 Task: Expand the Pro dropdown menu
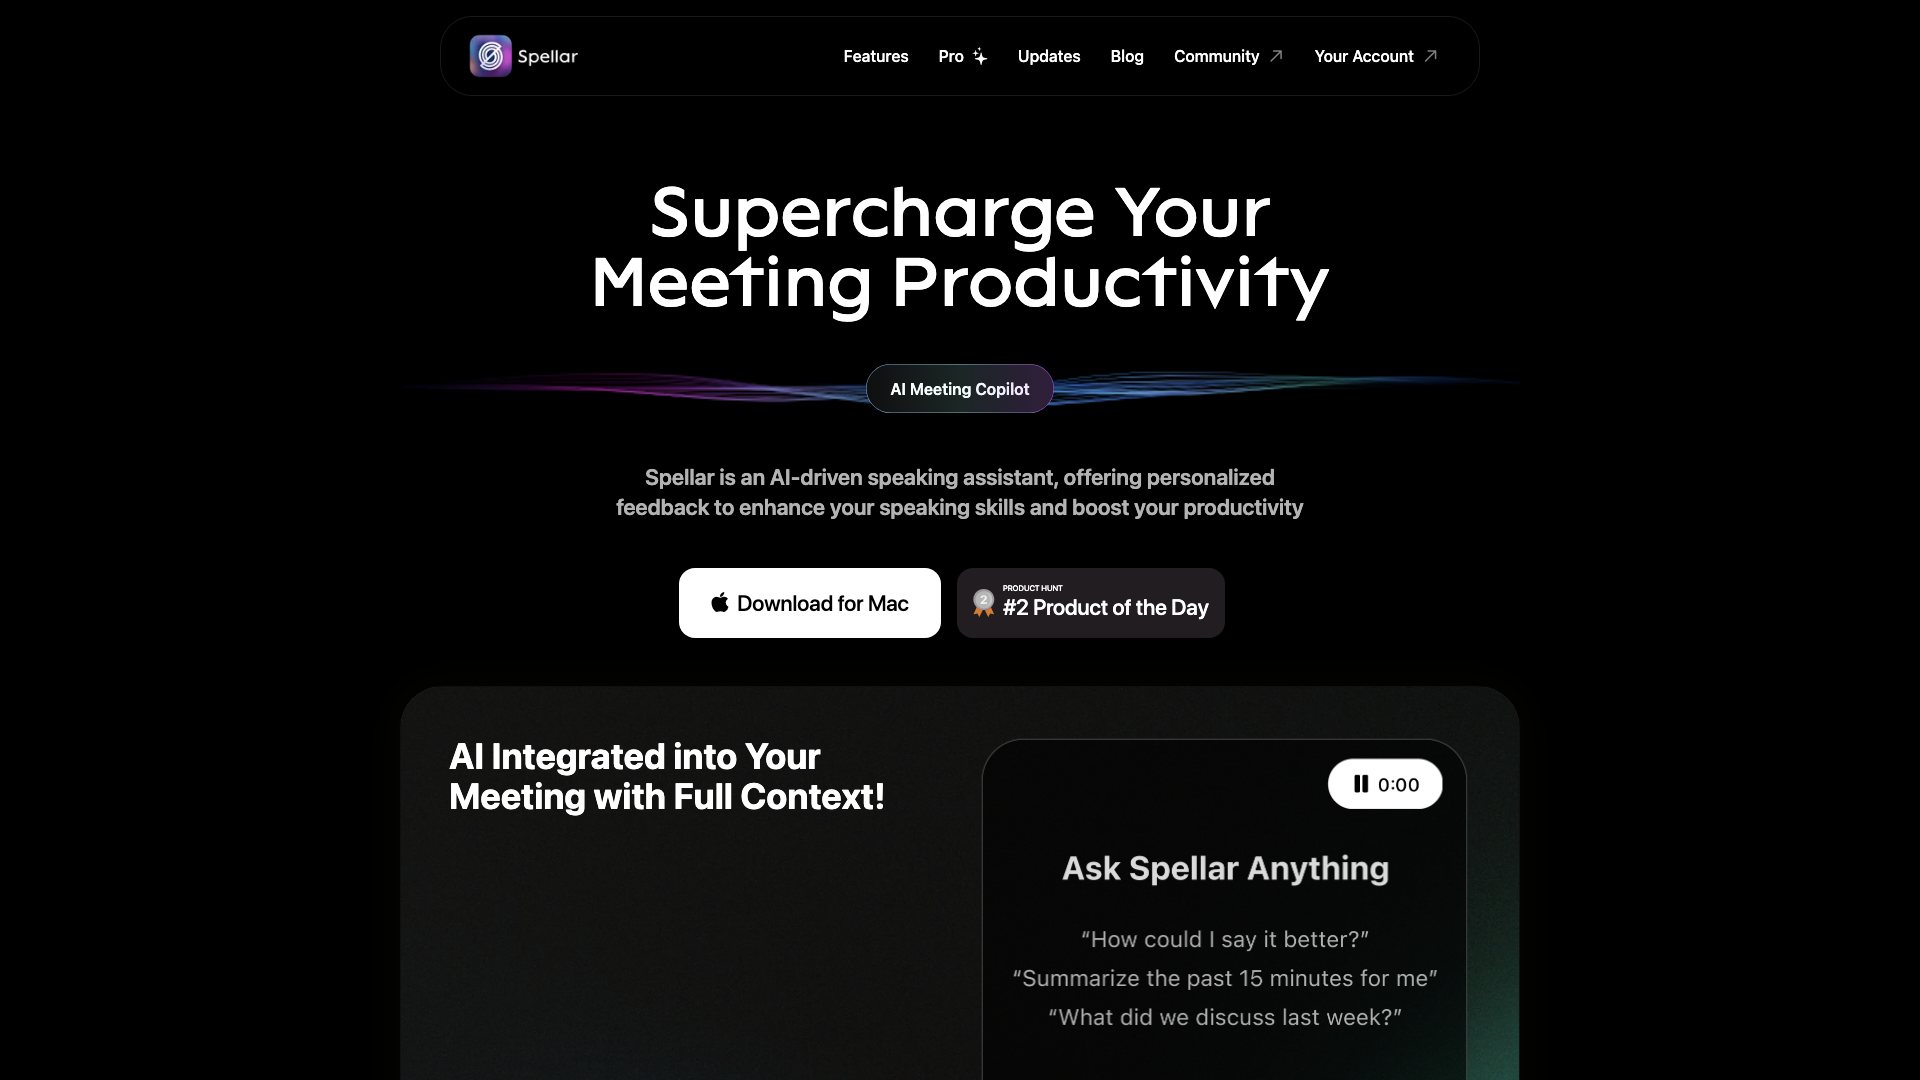(963, 55)
